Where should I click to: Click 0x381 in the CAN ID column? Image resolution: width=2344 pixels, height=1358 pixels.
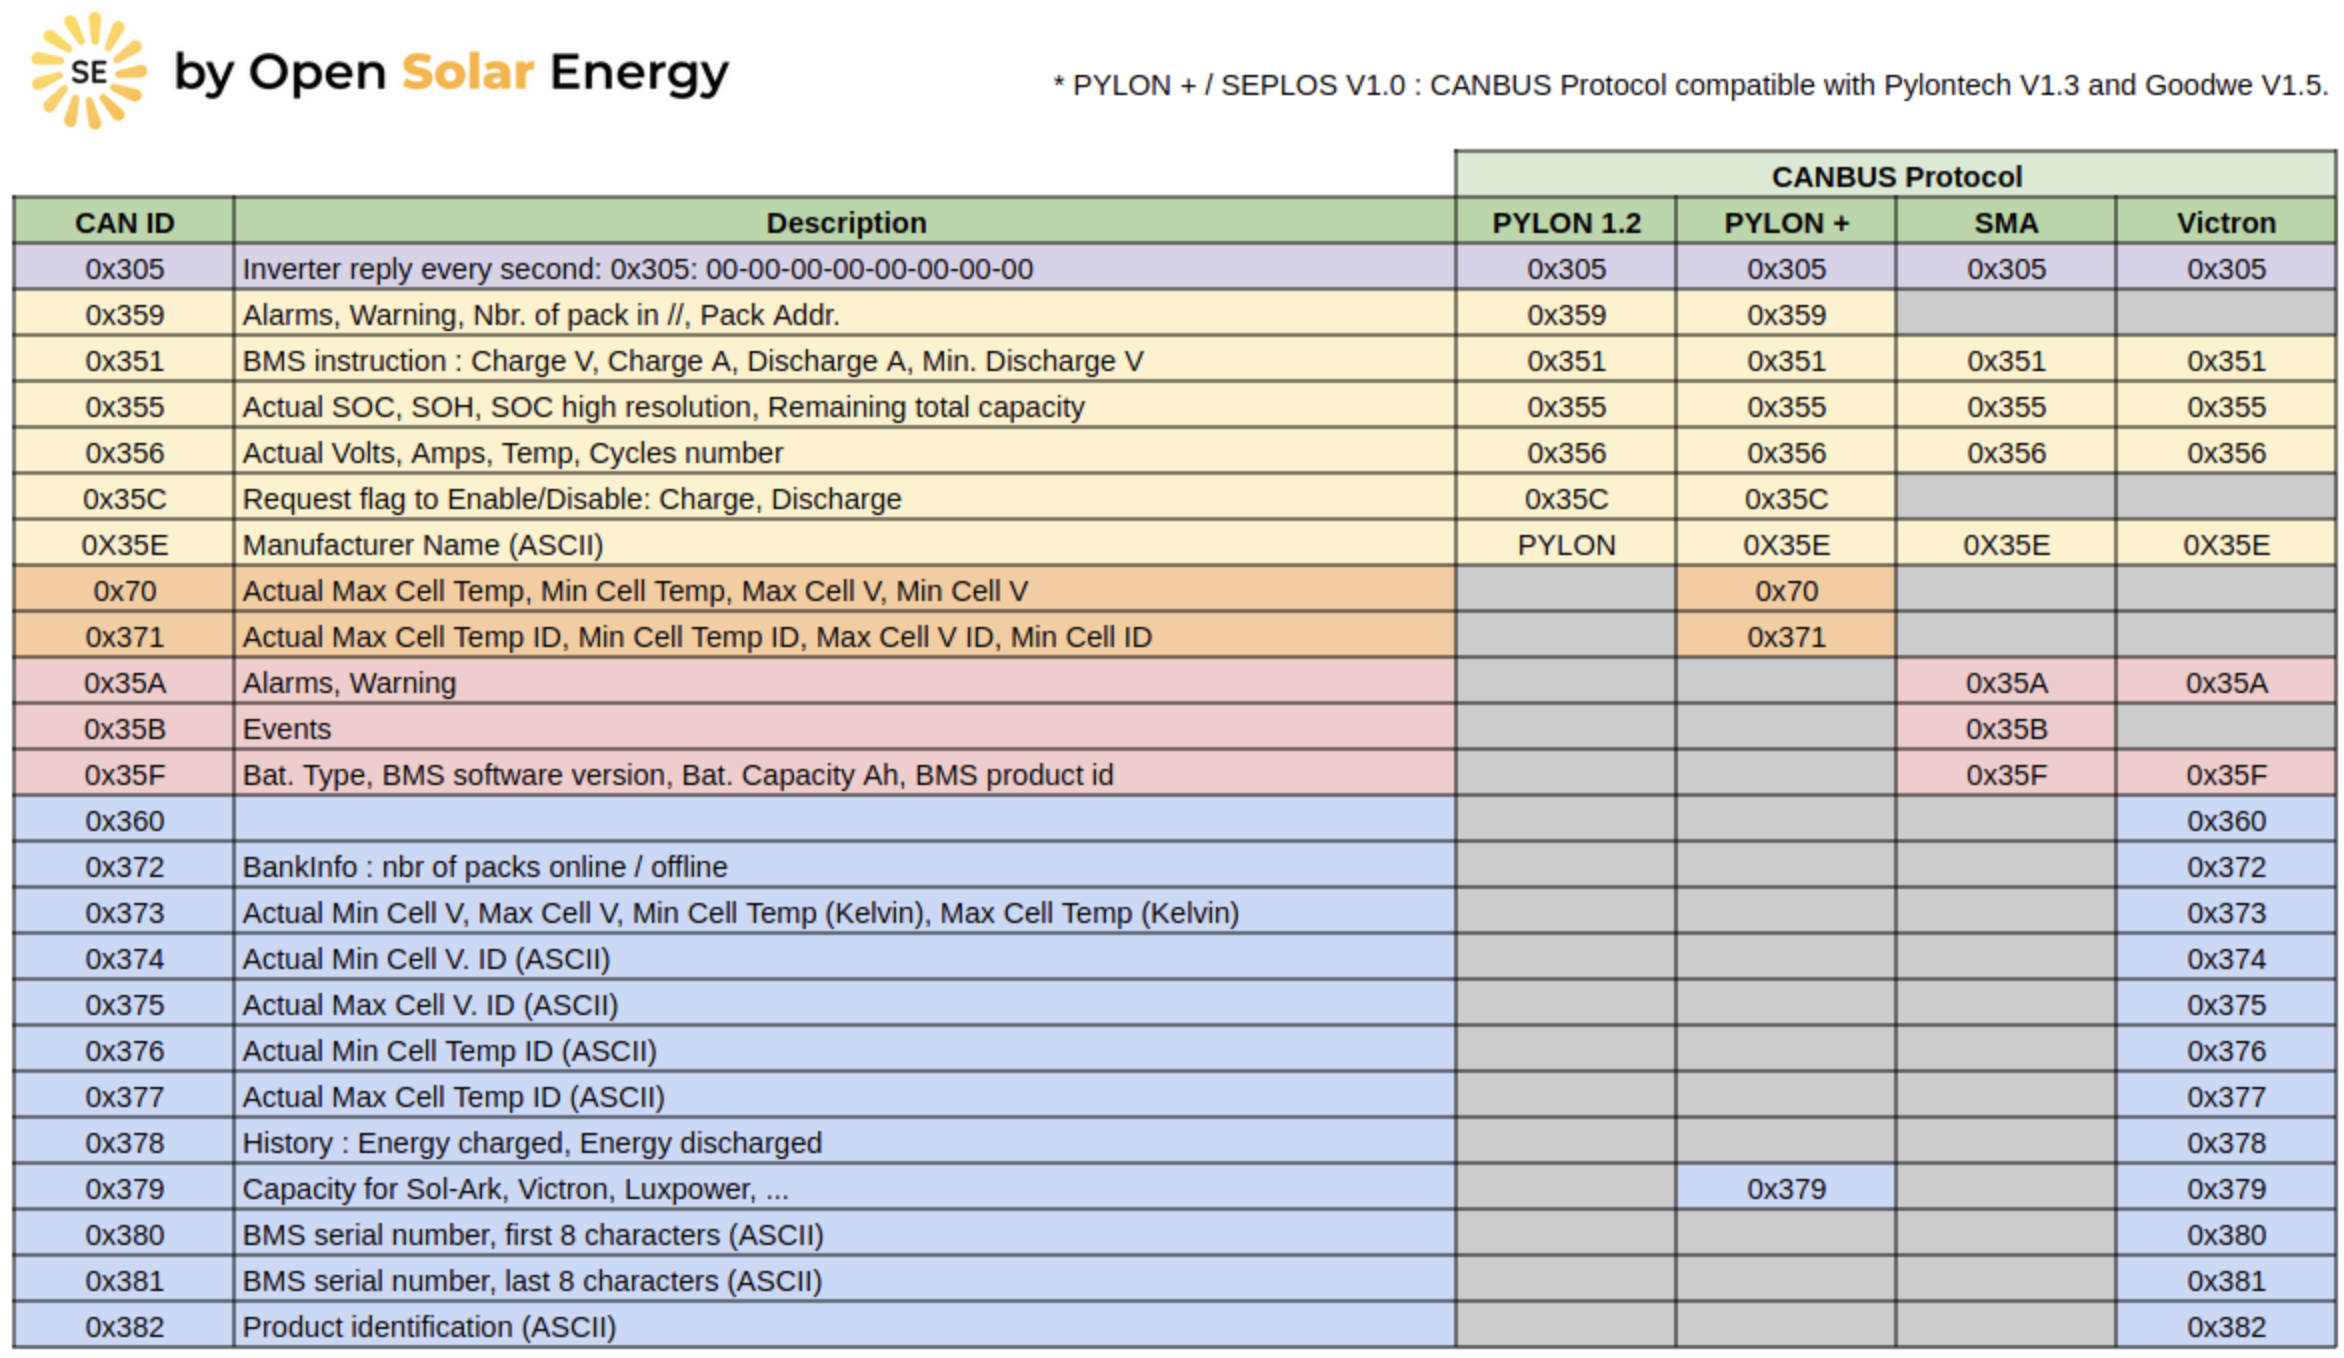124,1280
